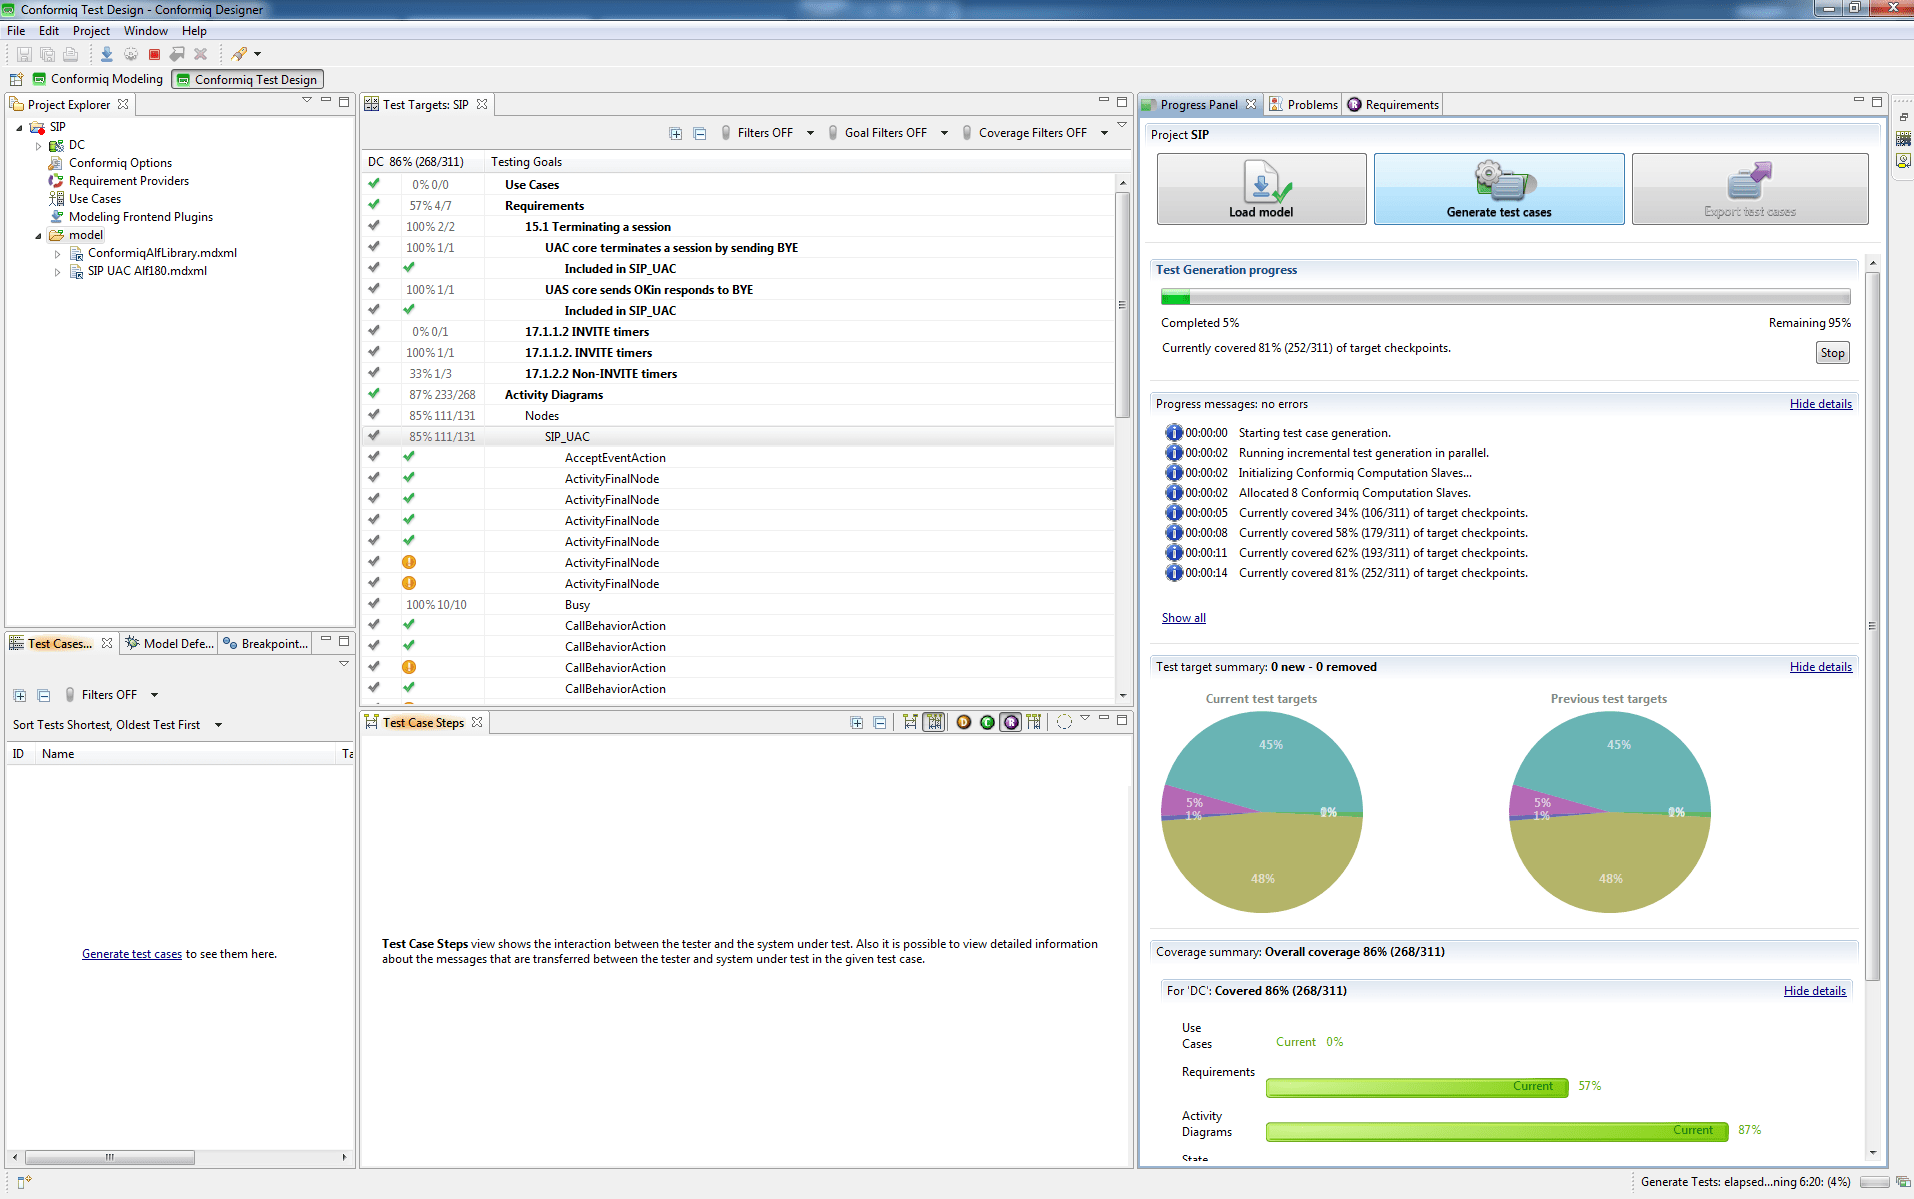Click the Activity Diagrams 87% coverage bar
Screen dimensions: 1914x1199
1497,1131
